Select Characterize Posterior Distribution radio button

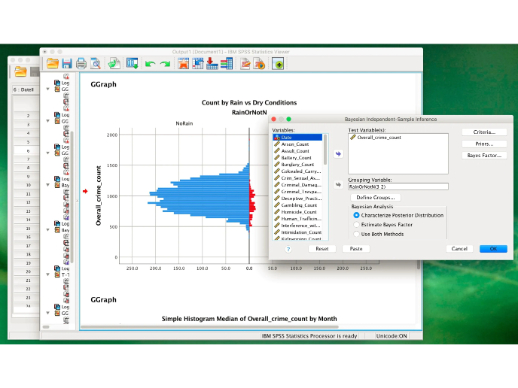(356, 215)
